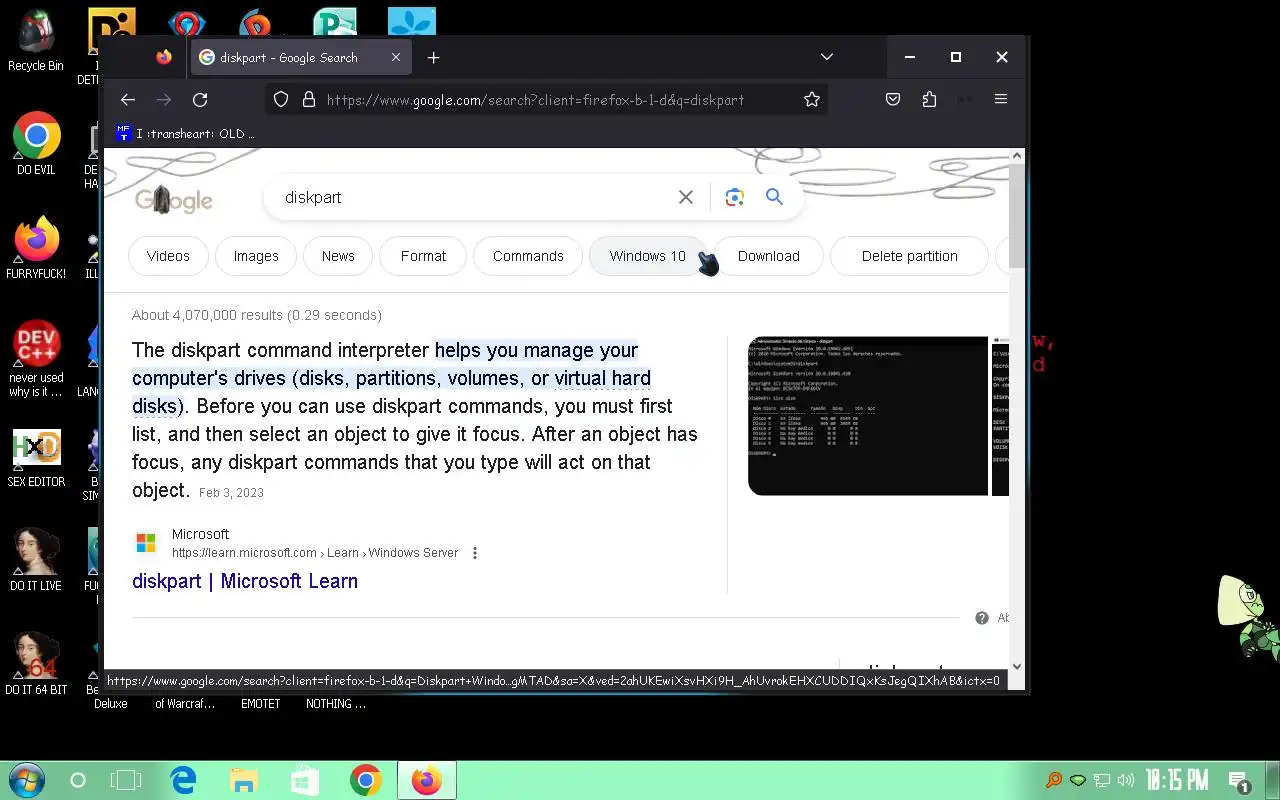Screen dimensions: 1280x800
Task: Click the results count text
Action: tap(257, 315)
